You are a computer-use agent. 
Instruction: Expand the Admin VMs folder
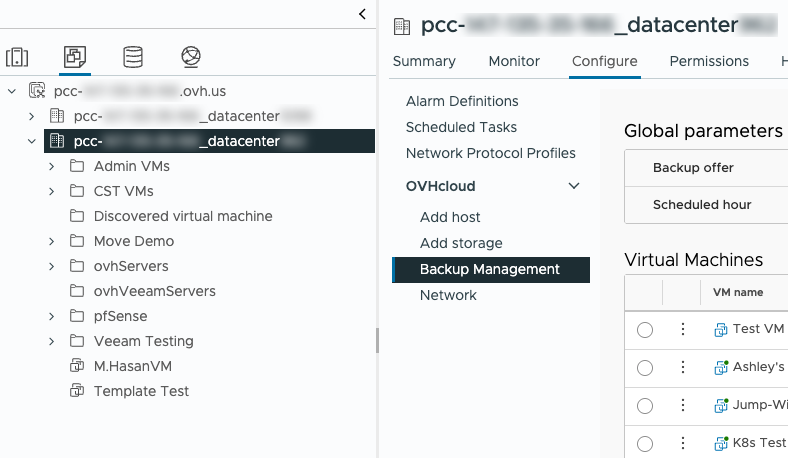pos(51,166)
